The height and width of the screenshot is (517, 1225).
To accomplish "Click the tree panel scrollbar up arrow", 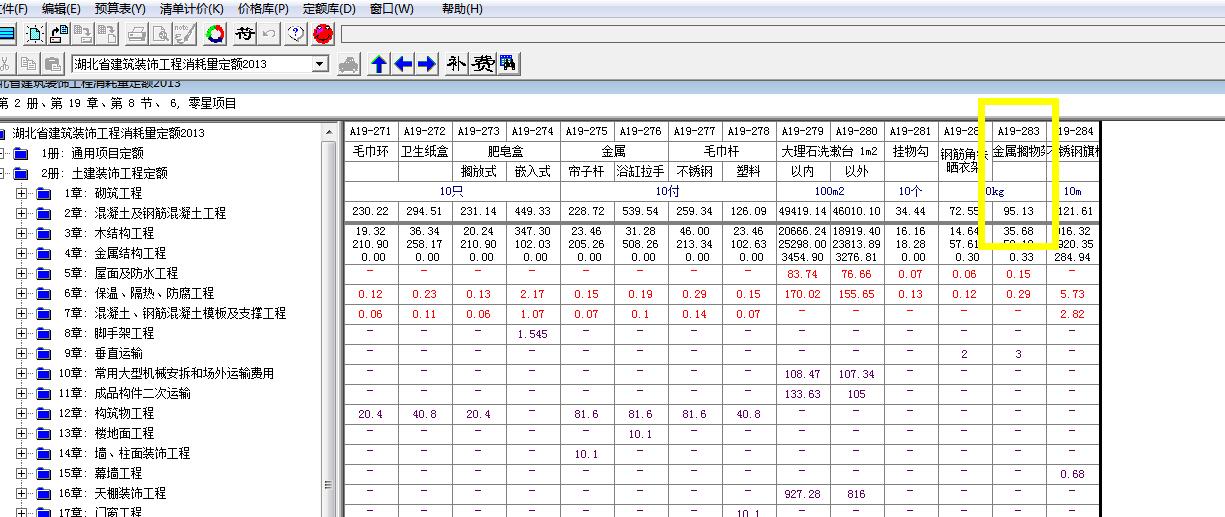I will [x=329, y=132].
